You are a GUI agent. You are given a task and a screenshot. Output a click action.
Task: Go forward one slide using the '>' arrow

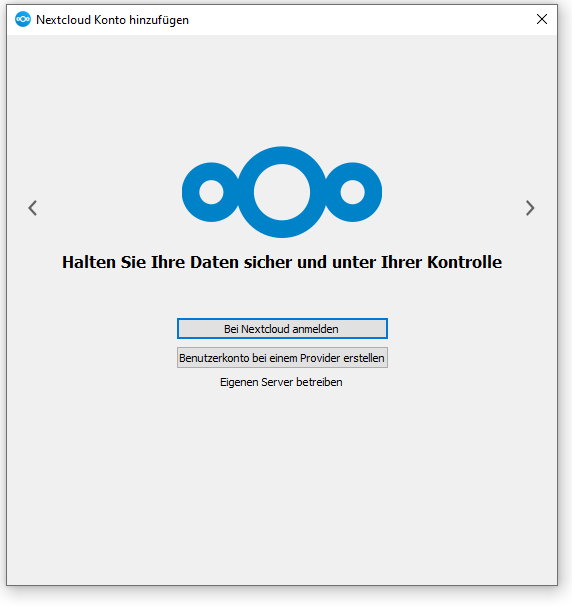(x=530, y=208)
